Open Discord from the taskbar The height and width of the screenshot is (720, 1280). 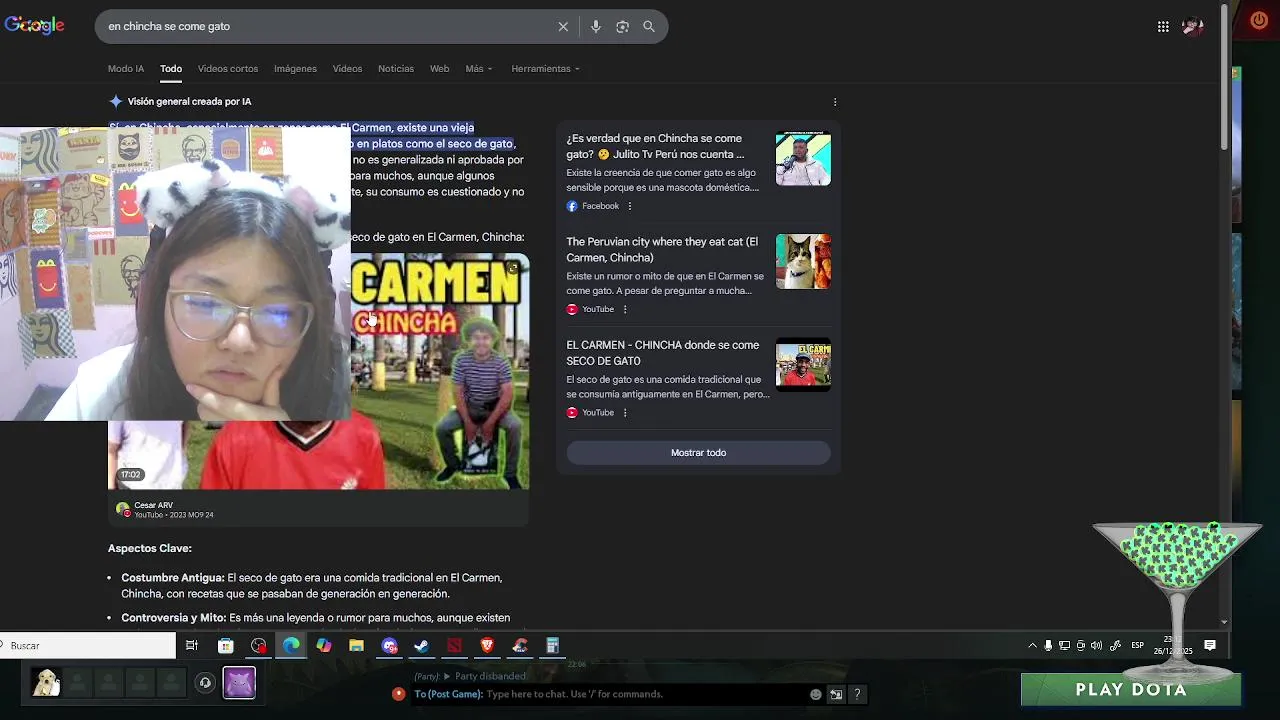(x=390, y=646)
